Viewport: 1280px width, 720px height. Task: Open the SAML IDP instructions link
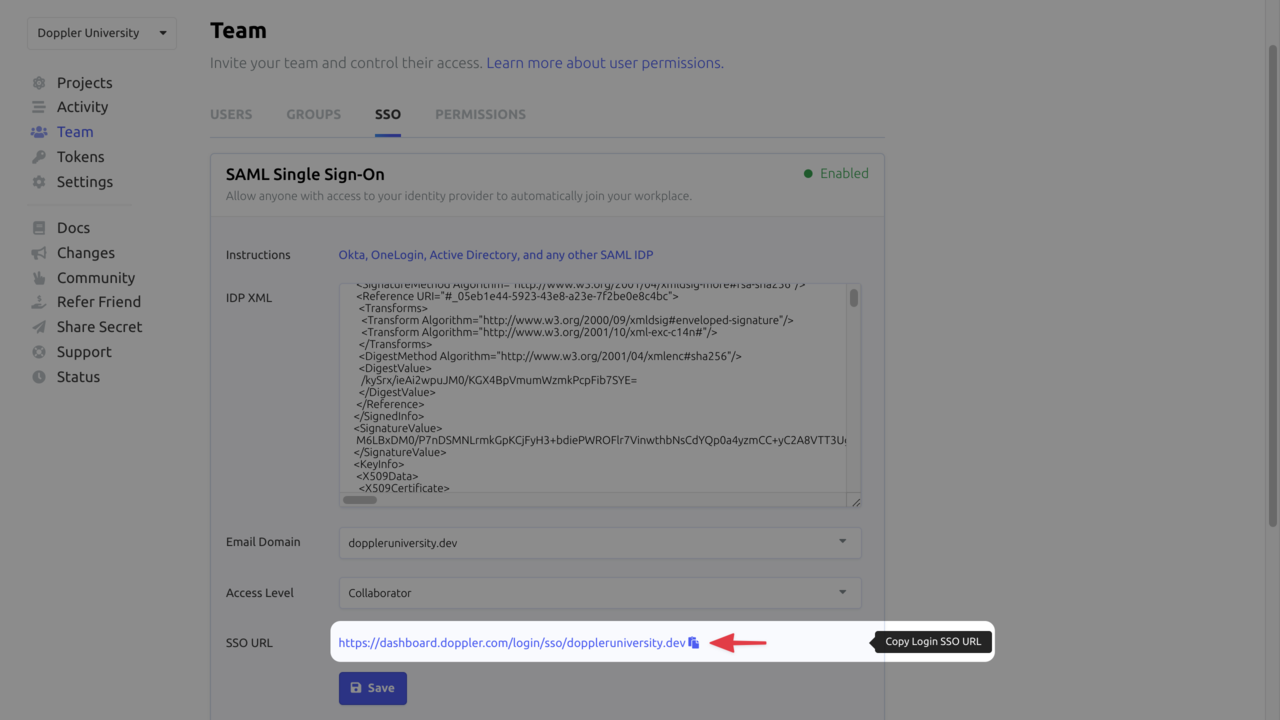pos(496,255)
